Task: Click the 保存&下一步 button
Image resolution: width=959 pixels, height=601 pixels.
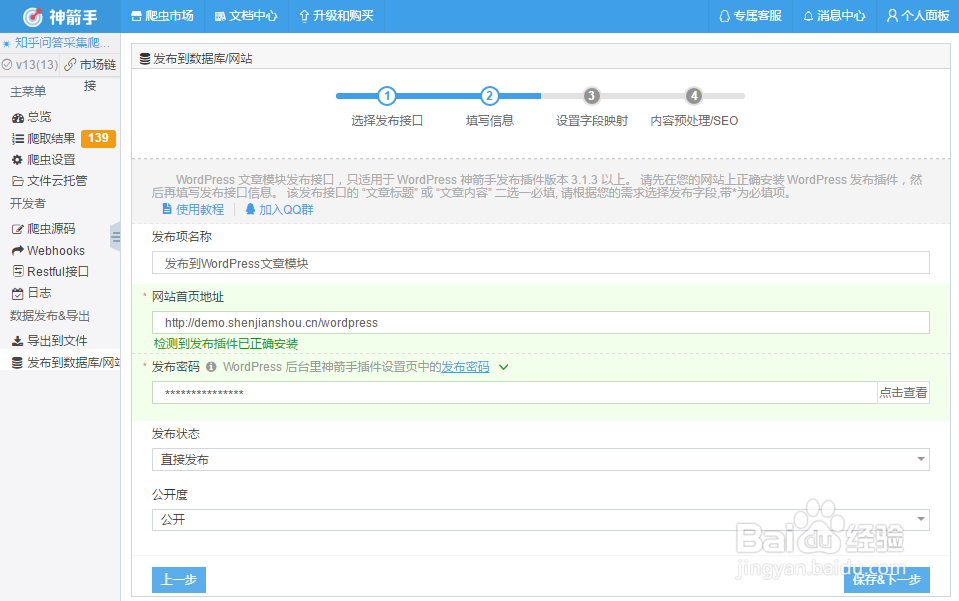Action: 887,580
